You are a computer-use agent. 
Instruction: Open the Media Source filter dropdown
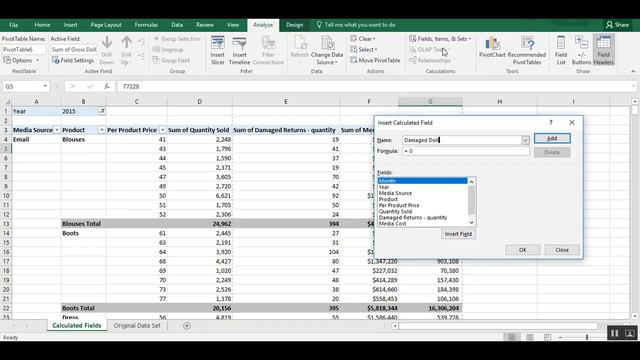(57, 130)
